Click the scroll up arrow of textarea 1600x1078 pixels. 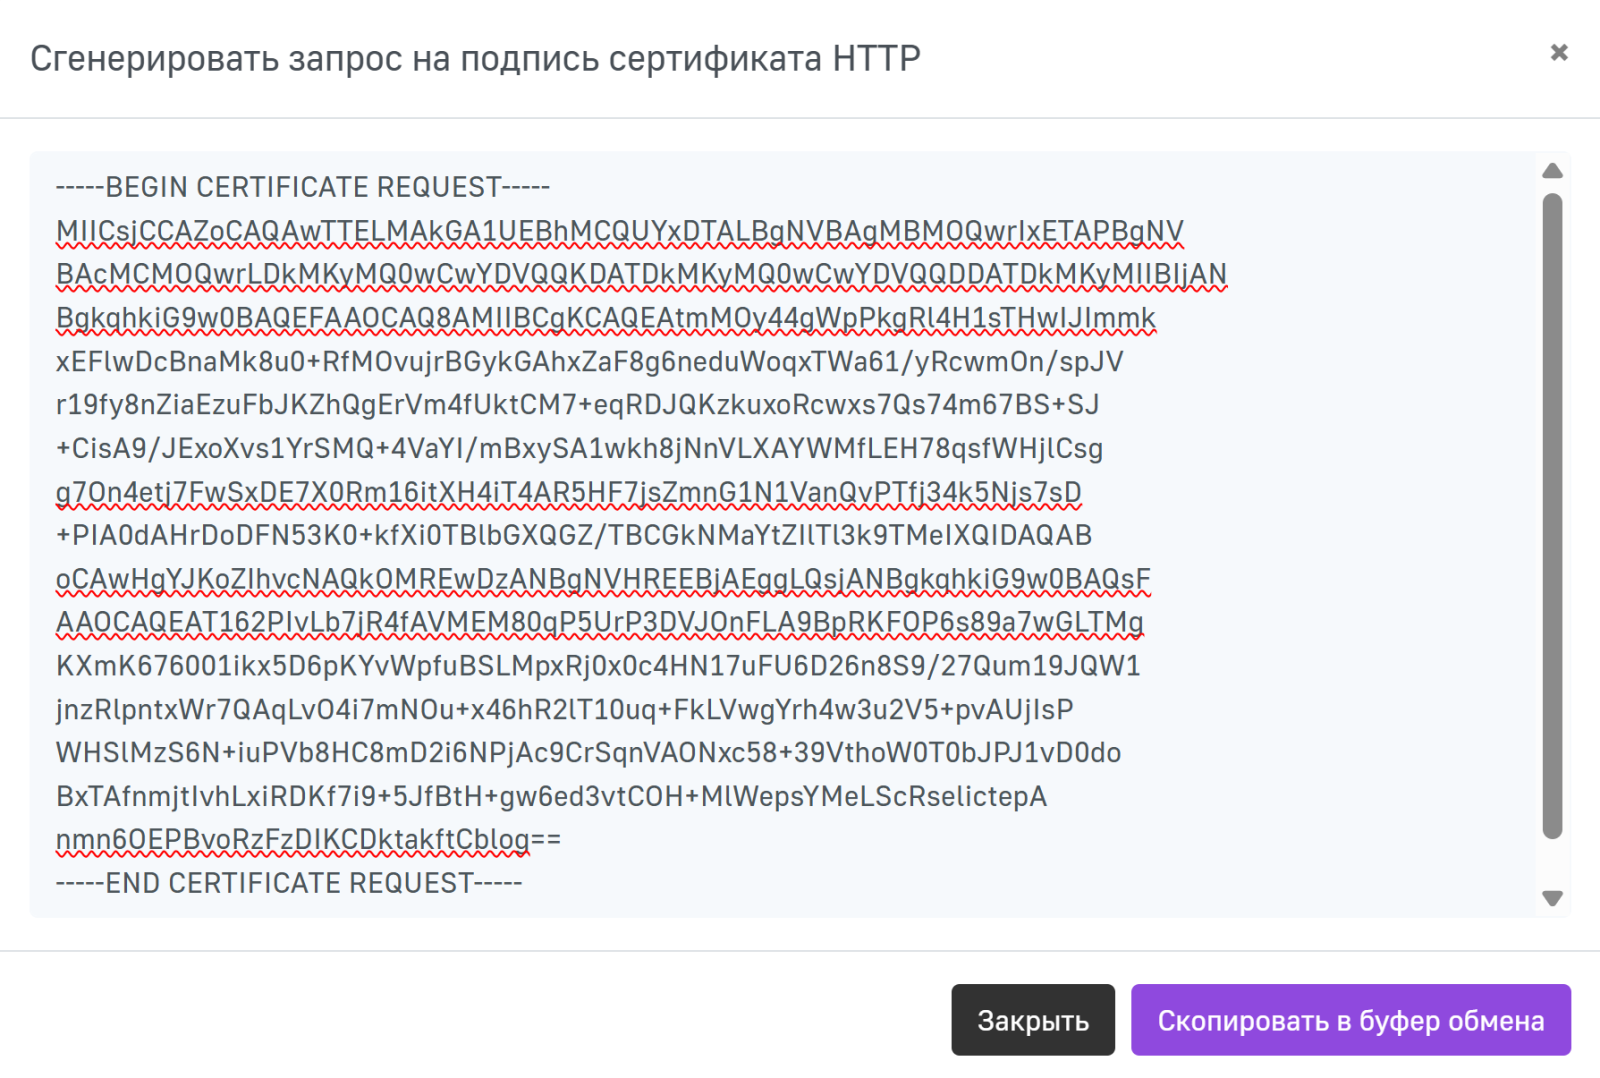click(1552, 172)
